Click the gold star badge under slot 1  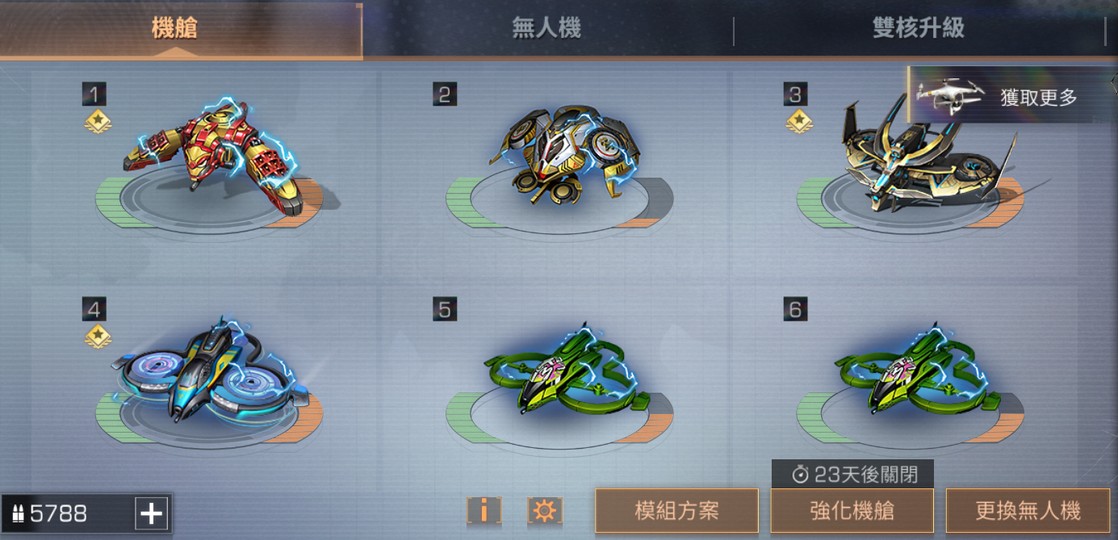pyautogui.click(x=97, y=122)
